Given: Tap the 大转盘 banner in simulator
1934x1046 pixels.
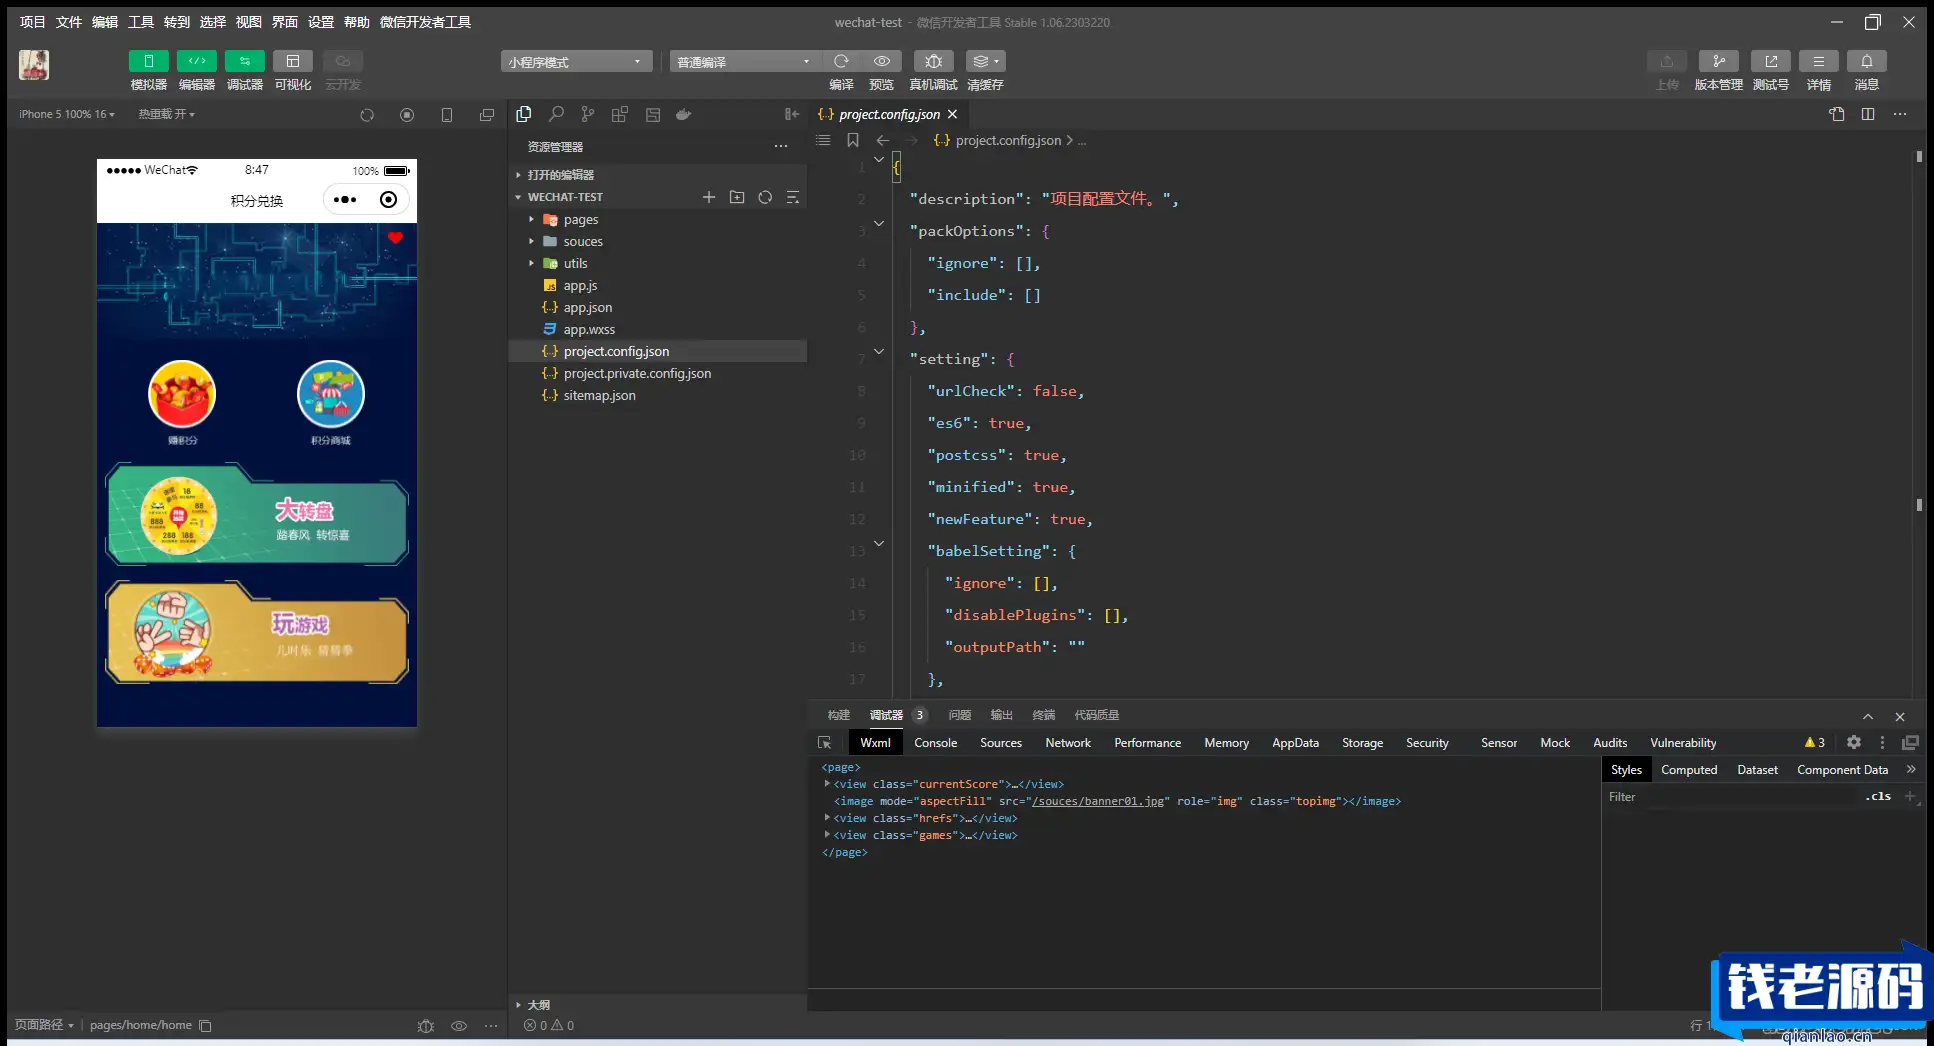Looking at the screenshot, I should coord(257,514).
